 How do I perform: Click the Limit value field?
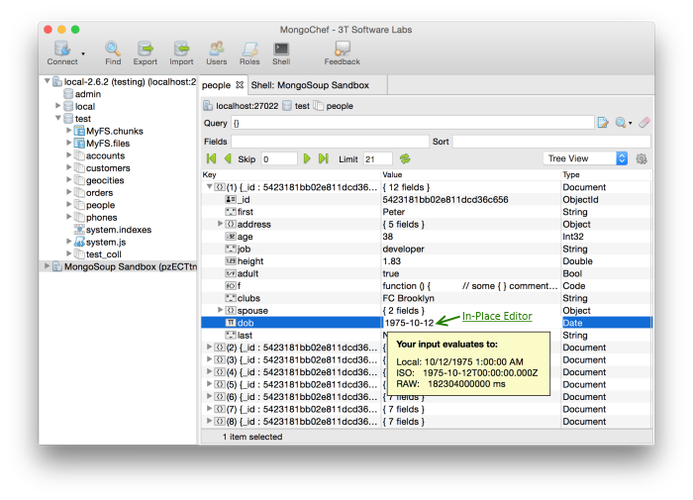point(377,159)
